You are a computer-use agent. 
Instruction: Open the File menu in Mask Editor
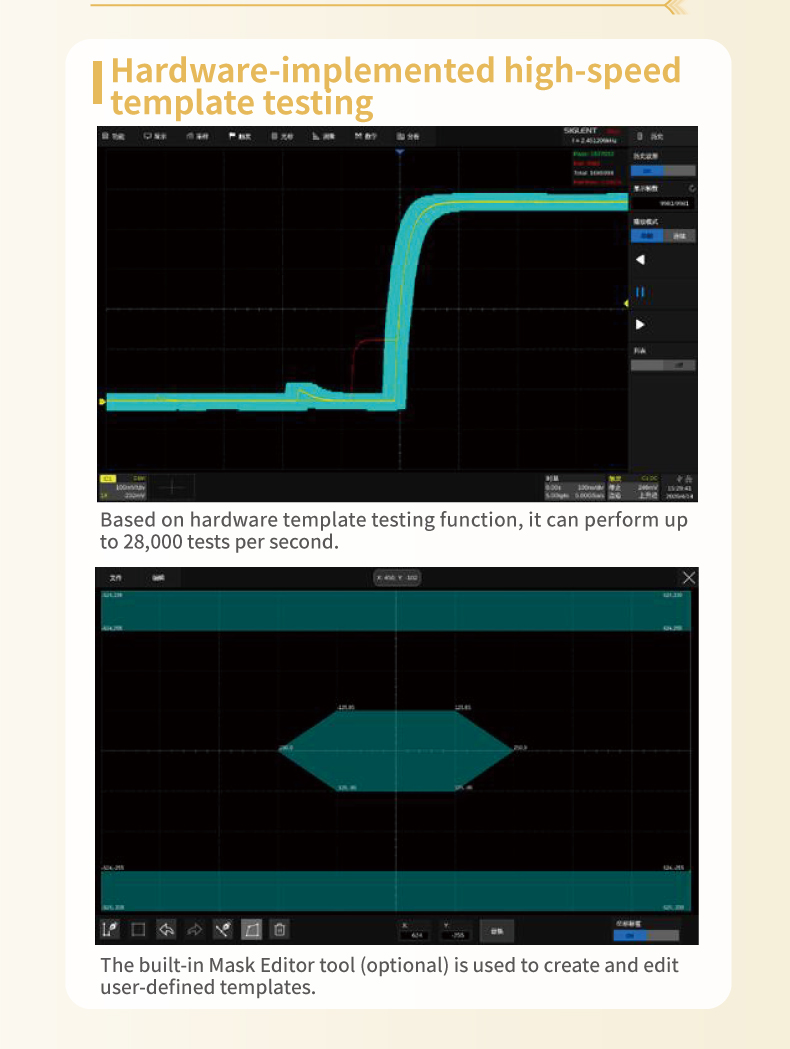tap(116, 577)
